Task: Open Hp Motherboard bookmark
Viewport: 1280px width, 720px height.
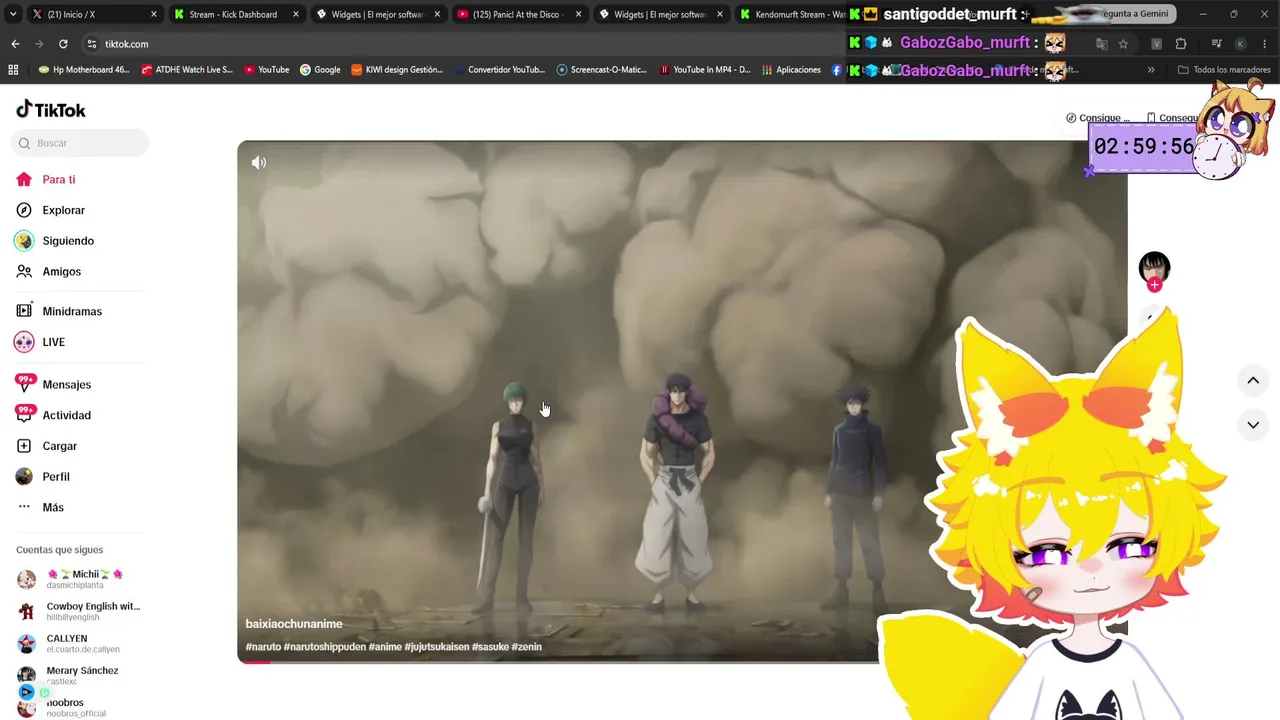Action: click(84, 70)
